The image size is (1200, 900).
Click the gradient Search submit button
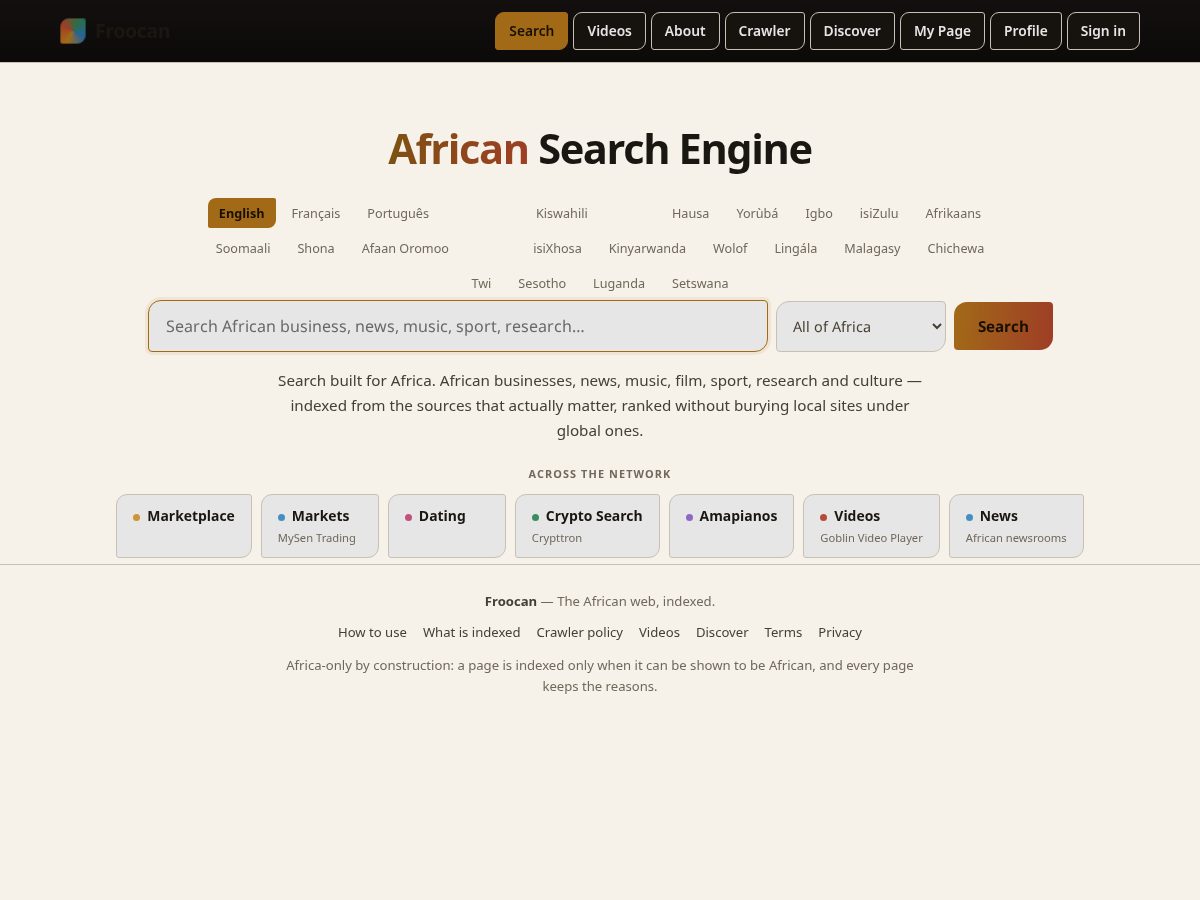tap(1003, 326)
